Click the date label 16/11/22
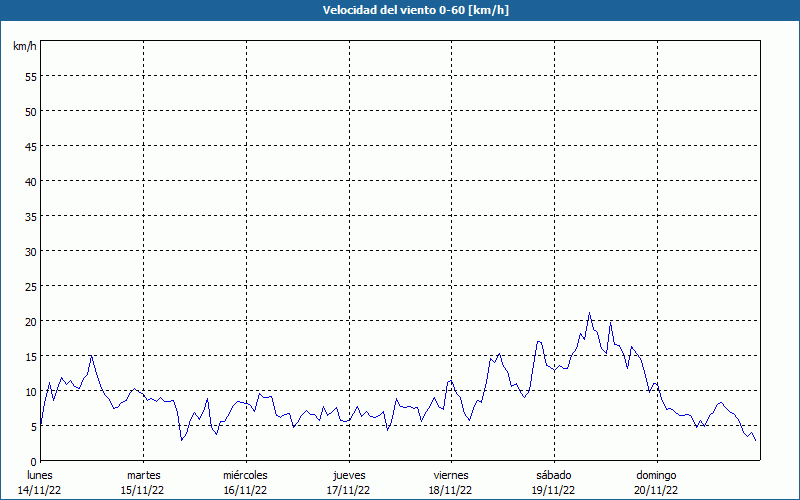 point(245,490)
